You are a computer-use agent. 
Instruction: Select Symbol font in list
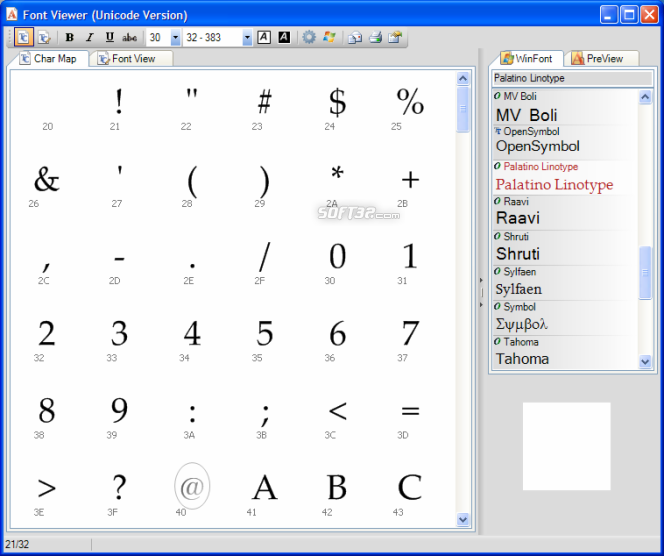pyautogui.click(x=565, y=318)
